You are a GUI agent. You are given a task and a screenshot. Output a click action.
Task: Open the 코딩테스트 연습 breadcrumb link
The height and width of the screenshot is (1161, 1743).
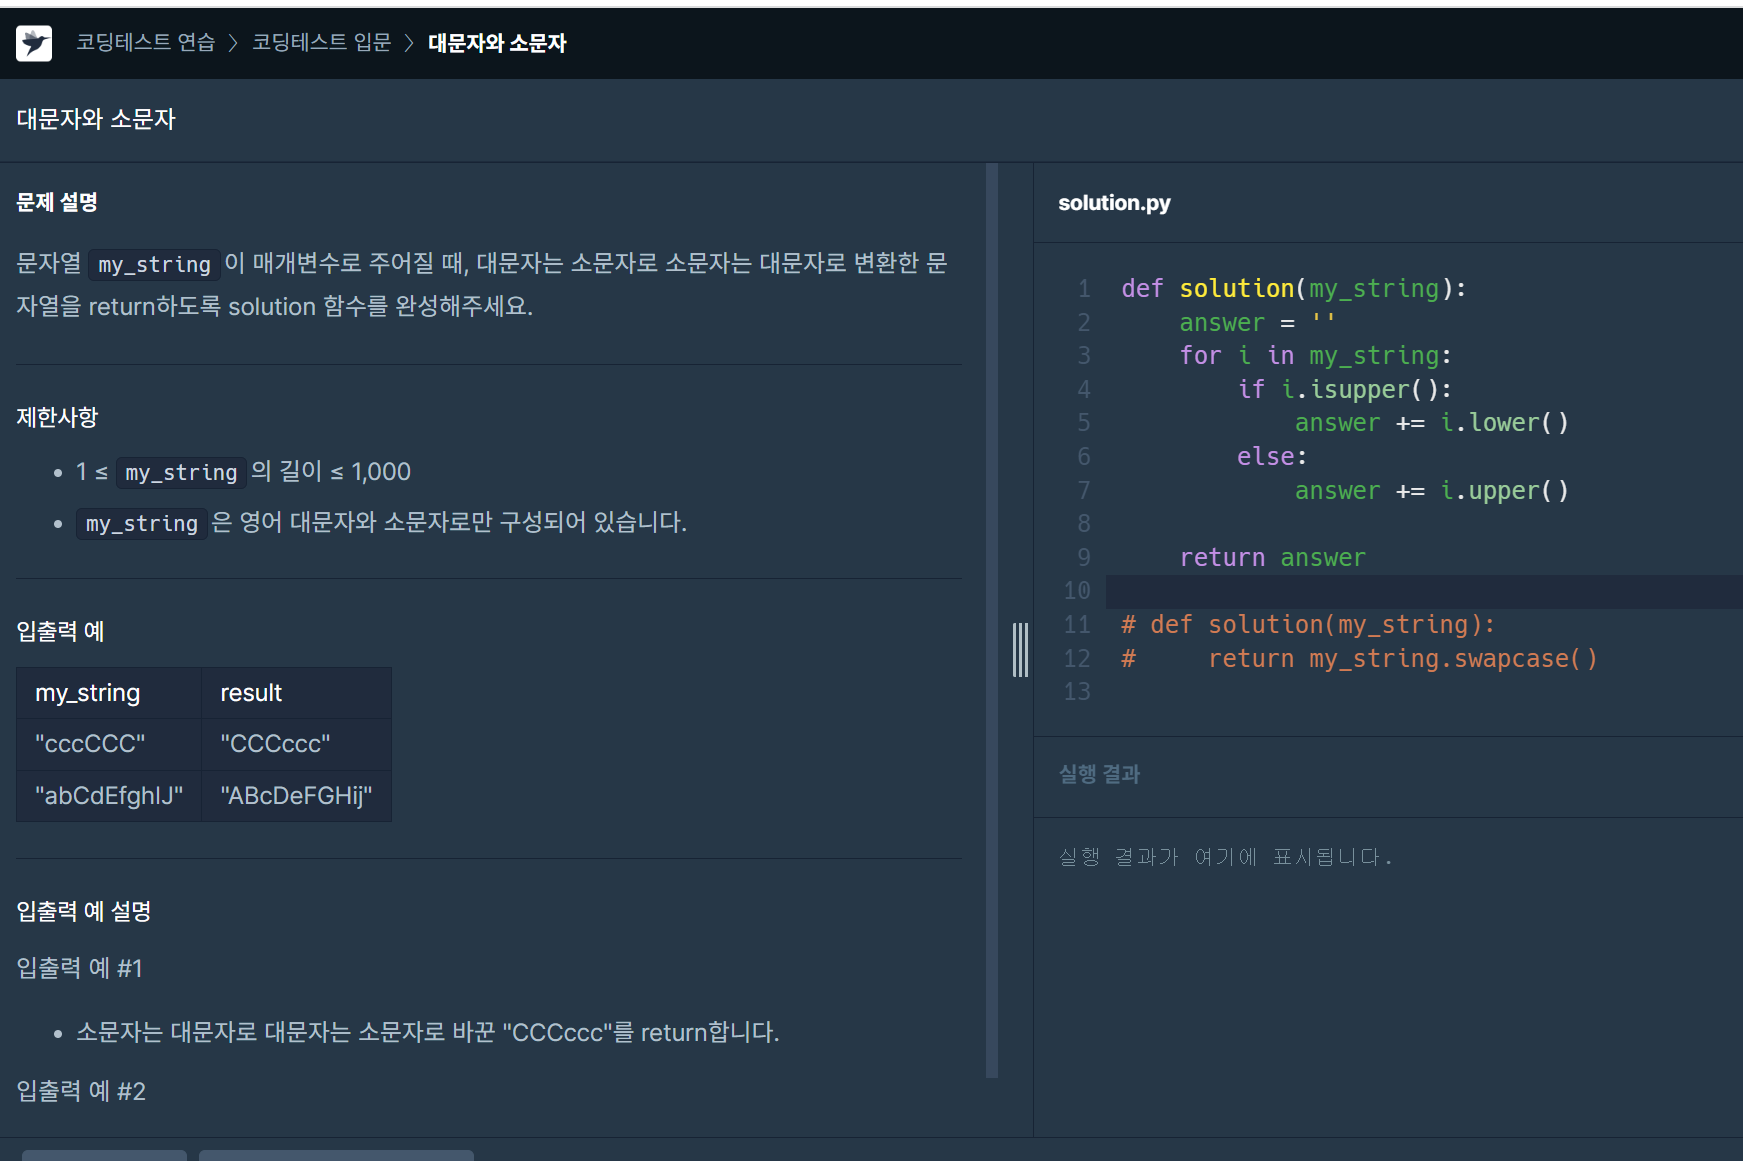coord(146,43)
